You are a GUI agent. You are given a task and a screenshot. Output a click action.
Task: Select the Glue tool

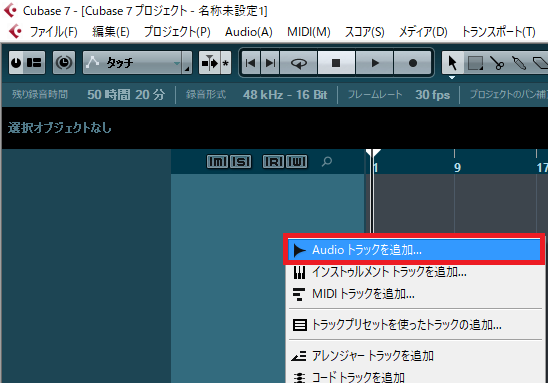519,63
